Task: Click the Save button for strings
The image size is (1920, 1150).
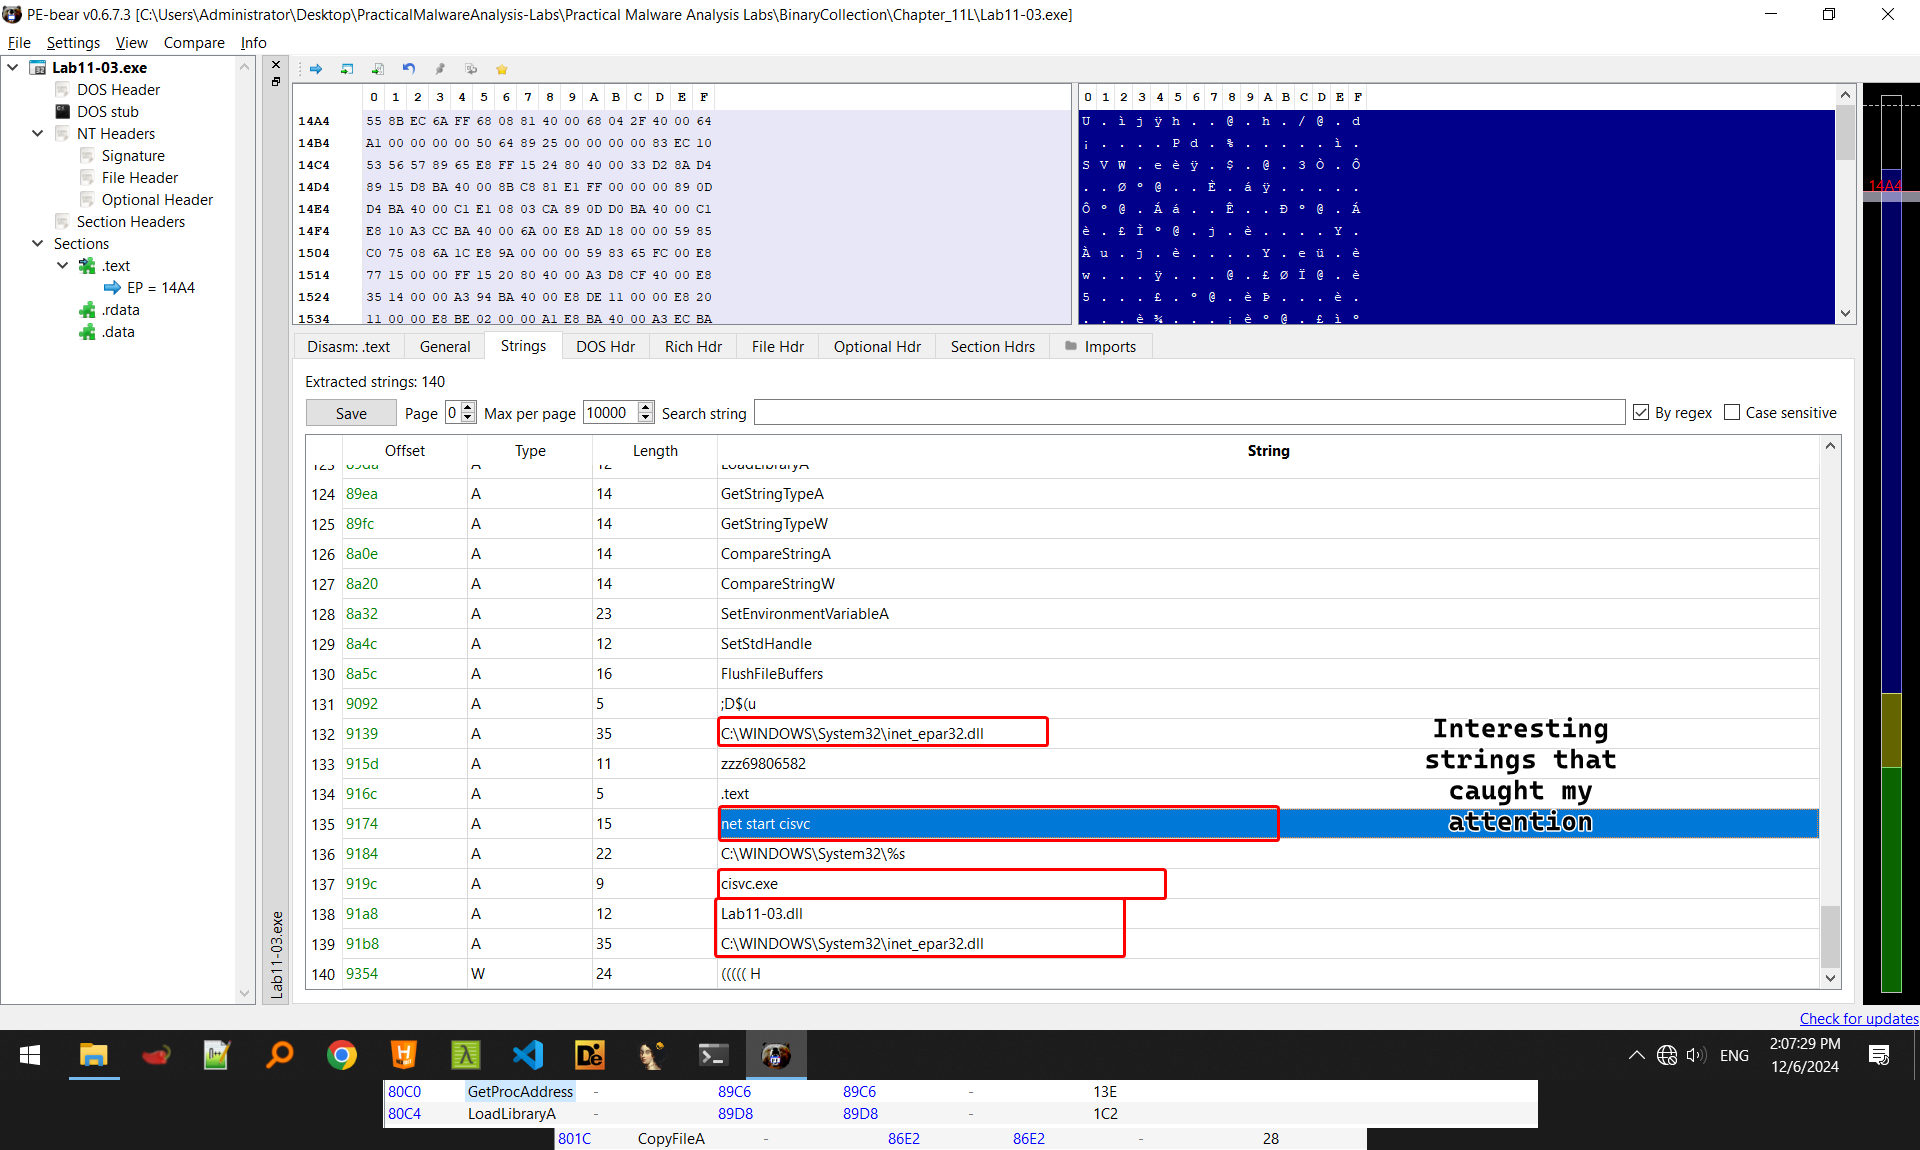Action: [351, 413]
